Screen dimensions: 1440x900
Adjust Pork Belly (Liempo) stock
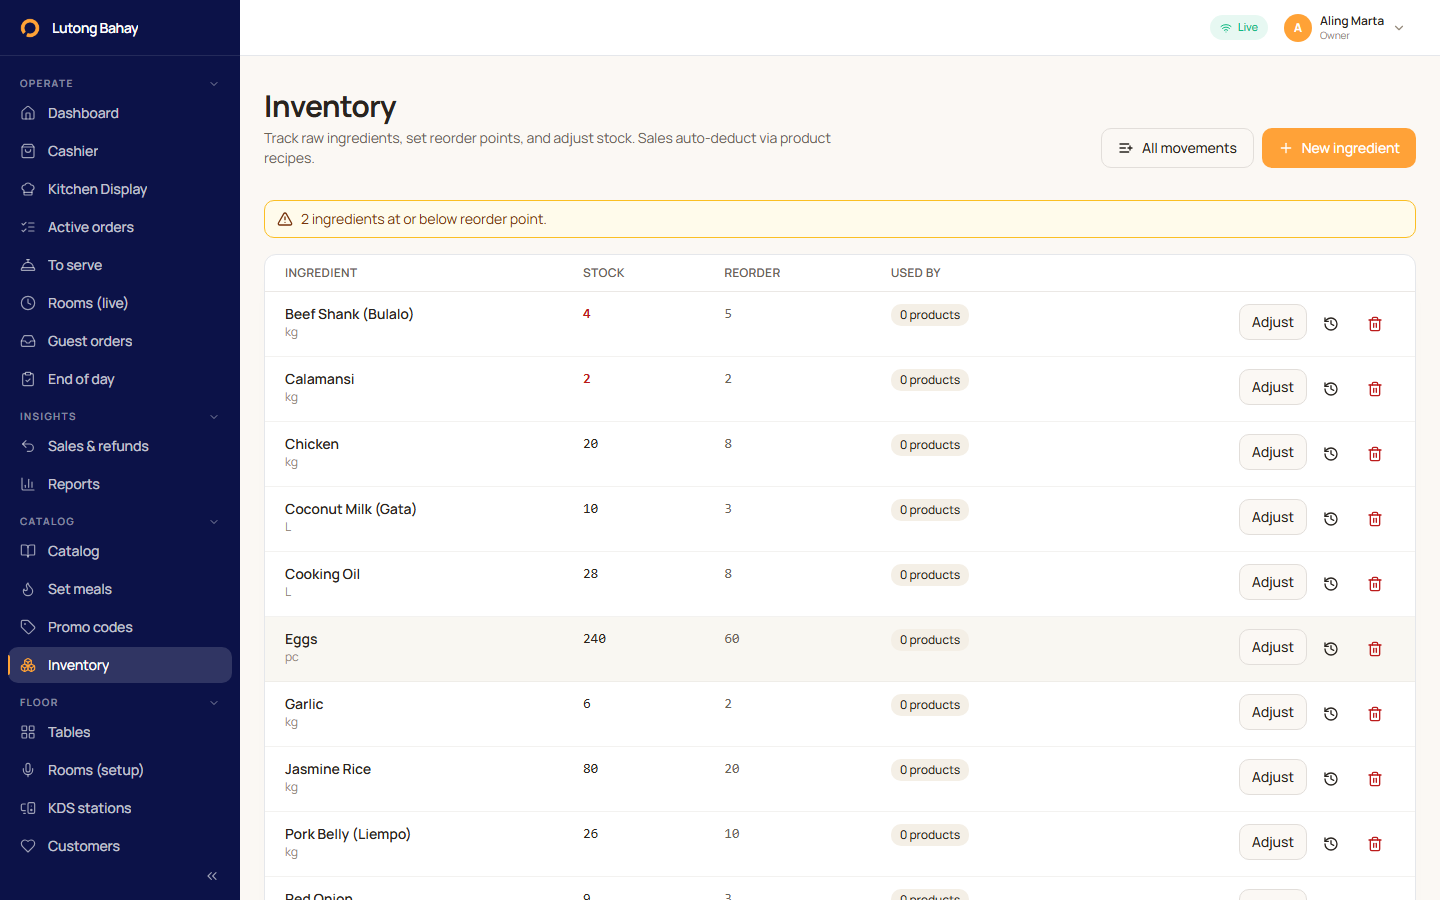(1272, 842)
